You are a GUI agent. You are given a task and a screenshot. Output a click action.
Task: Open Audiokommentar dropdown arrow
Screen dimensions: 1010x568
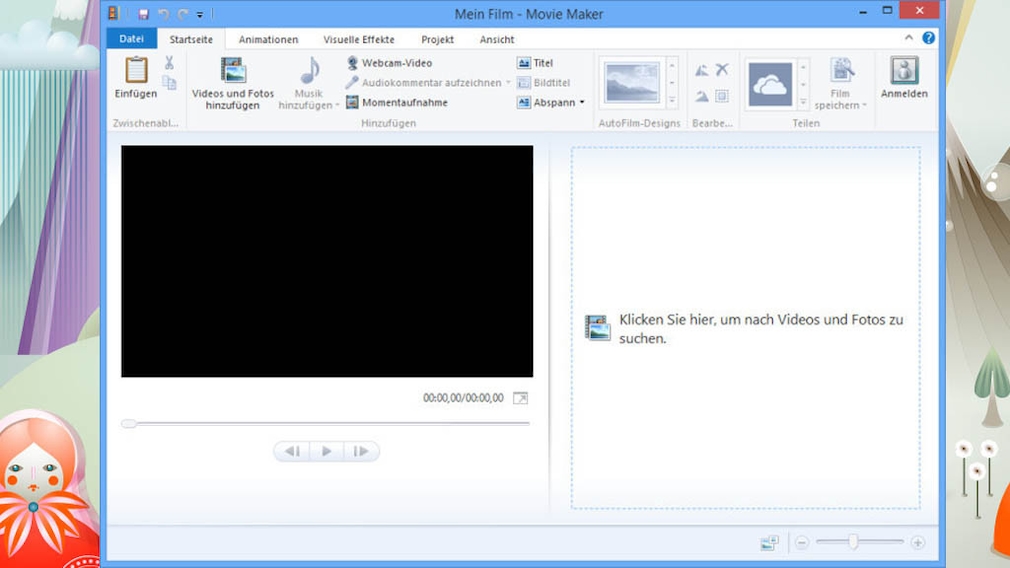point(508,82)
